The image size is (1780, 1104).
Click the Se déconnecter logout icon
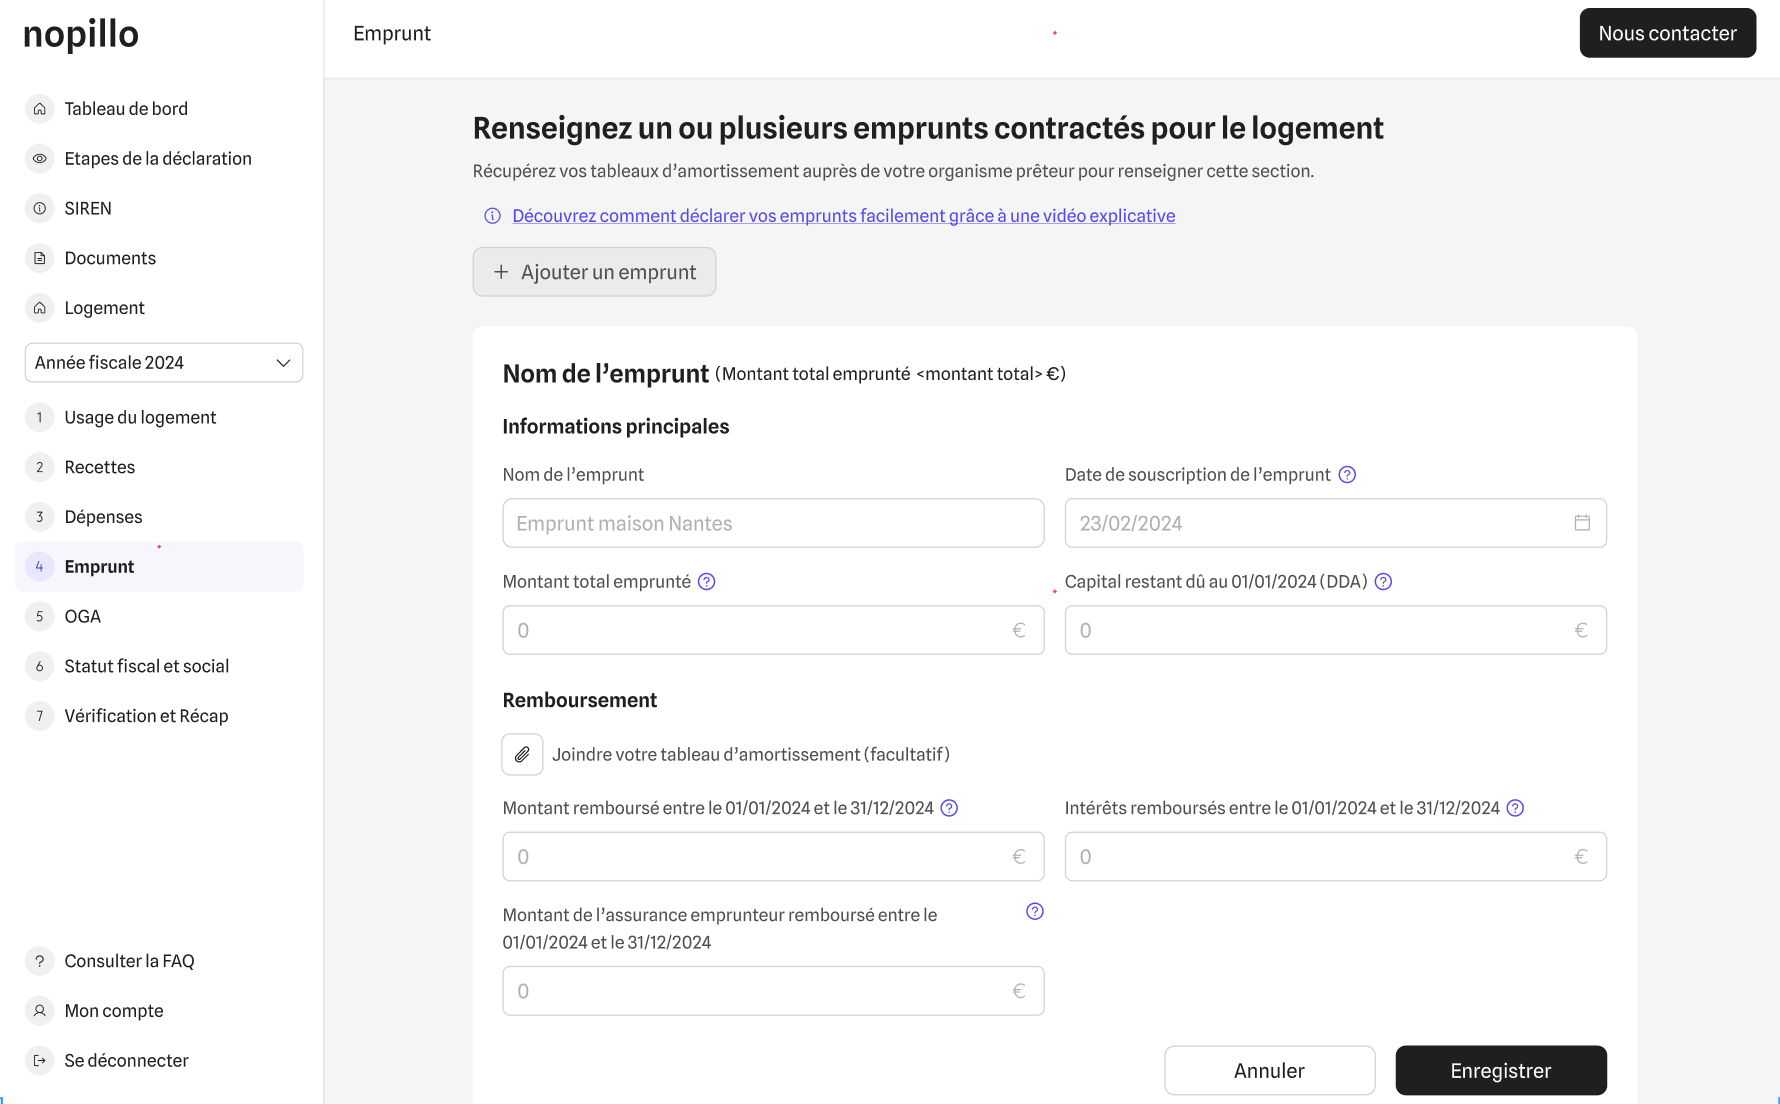pyautogui.click(x=40, y=1060)
